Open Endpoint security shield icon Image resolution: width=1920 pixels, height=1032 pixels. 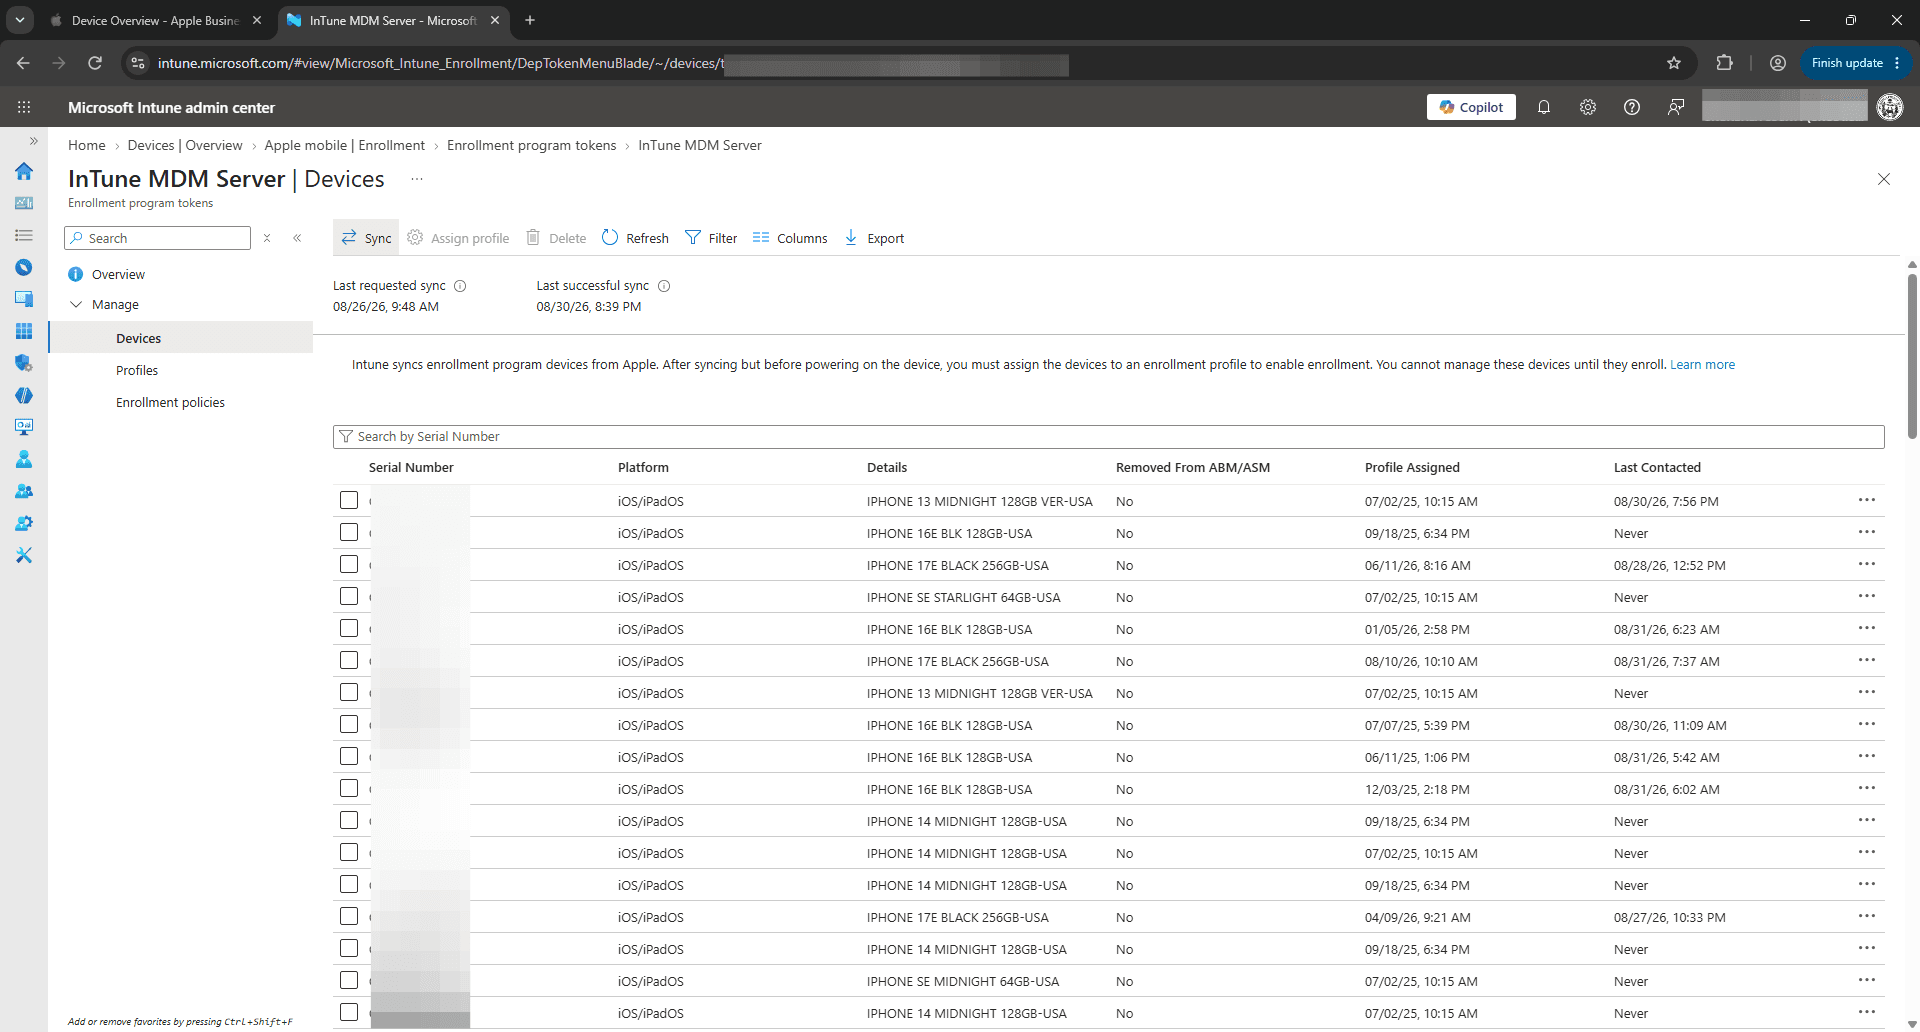click(x=24, y=363)
